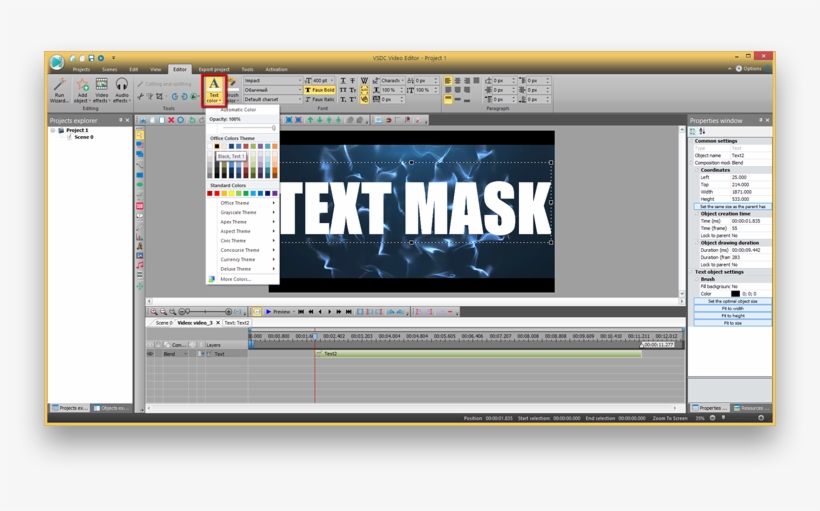Open Video effects in ribbon

101,90
